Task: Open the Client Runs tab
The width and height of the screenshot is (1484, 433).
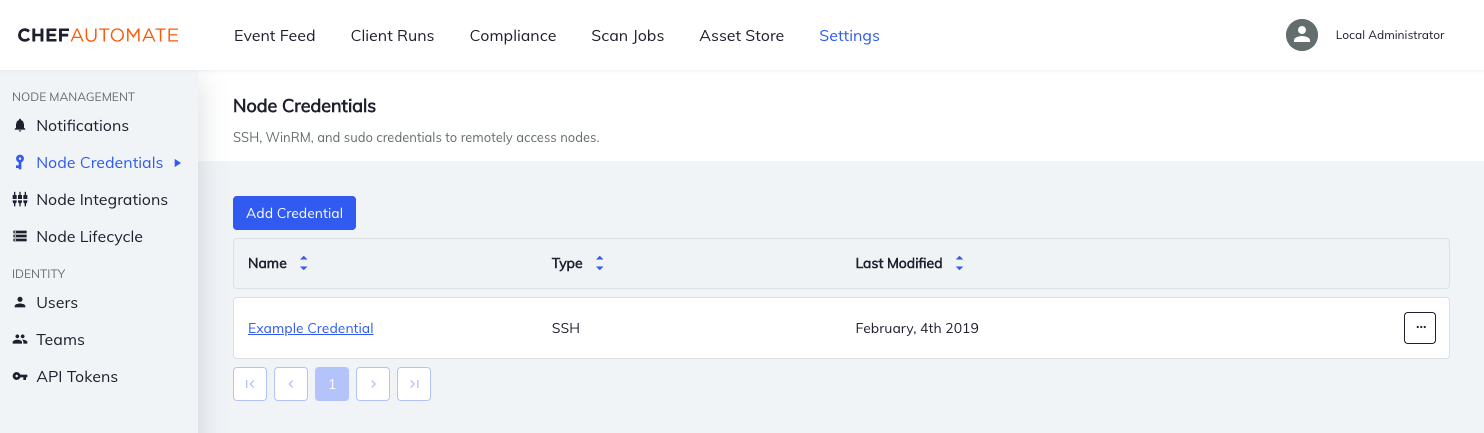Action: (392, 35)
